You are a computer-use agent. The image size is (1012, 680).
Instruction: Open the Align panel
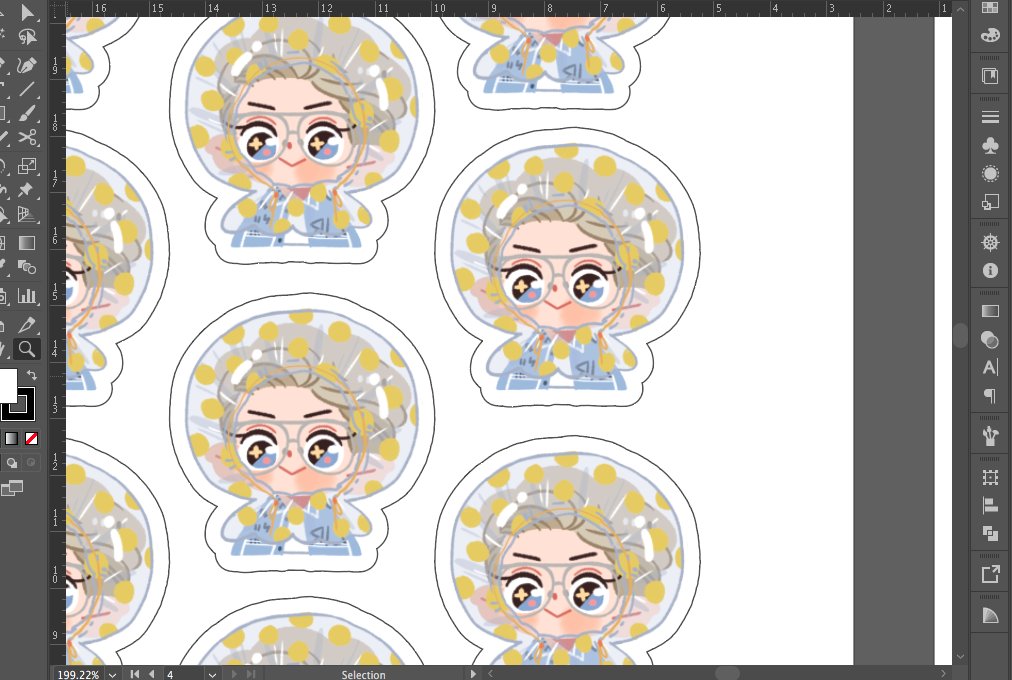click(x=990, y=506)
